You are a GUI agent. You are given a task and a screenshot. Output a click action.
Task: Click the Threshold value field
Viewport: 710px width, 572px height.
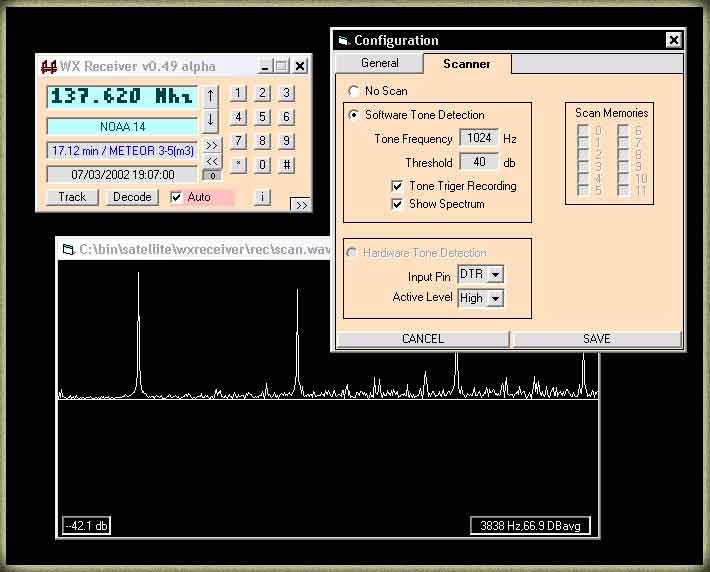tap(479, 162)
